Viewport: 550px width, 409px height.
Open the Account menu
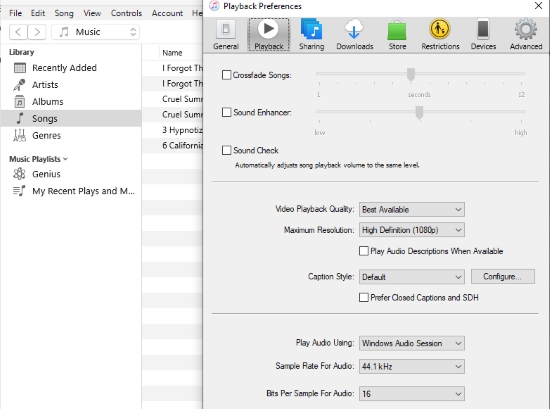[167, 13]
